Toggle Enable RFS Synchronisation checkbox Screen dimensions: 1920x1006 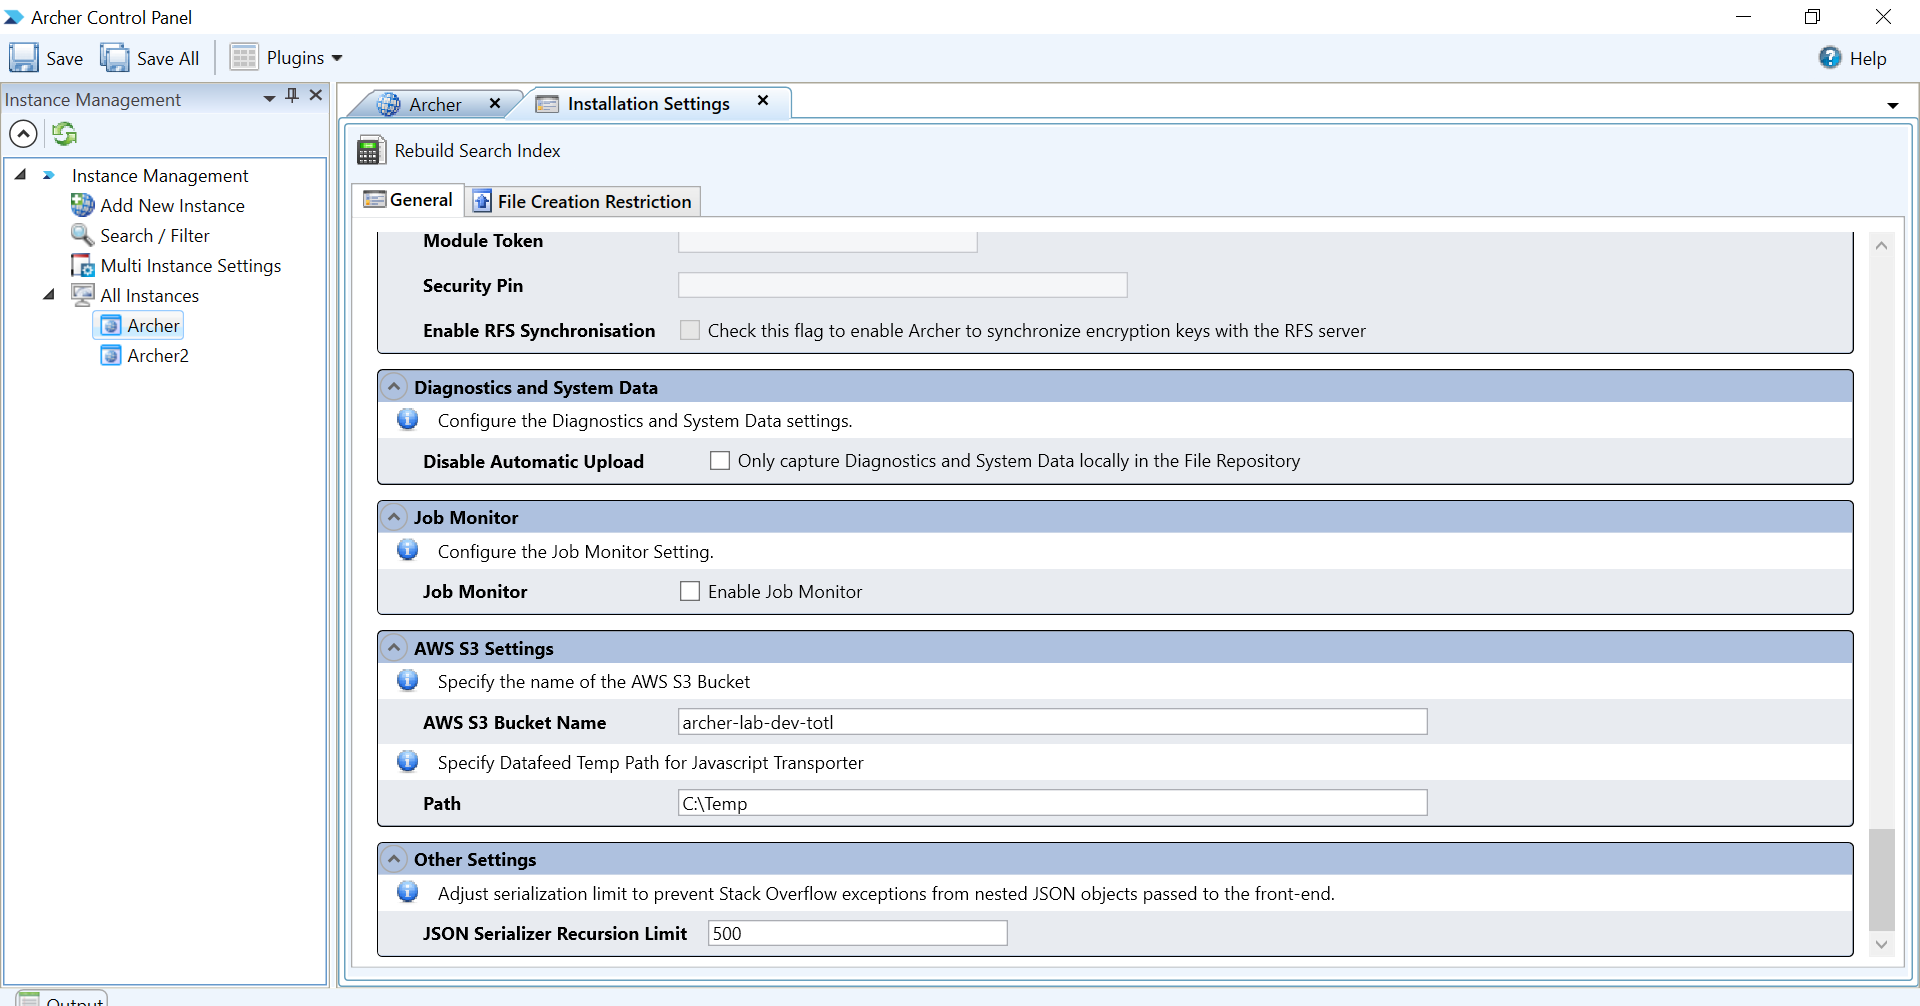pos(690,330)
